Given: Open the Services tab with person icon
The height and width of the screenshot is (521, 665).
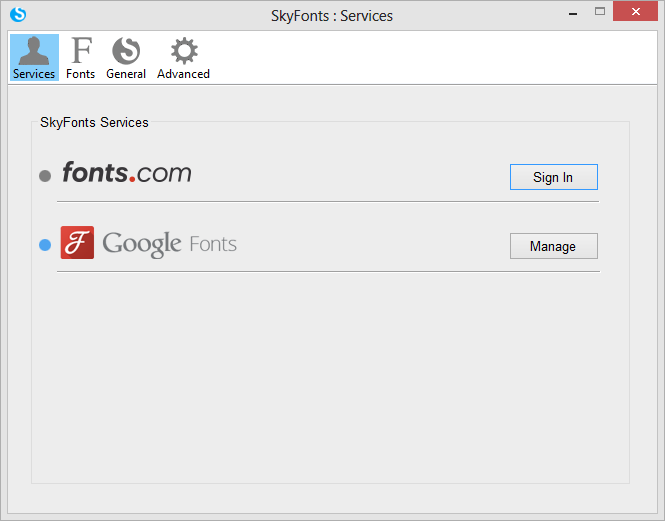Looking at the screenshot, I should (34, 58).
